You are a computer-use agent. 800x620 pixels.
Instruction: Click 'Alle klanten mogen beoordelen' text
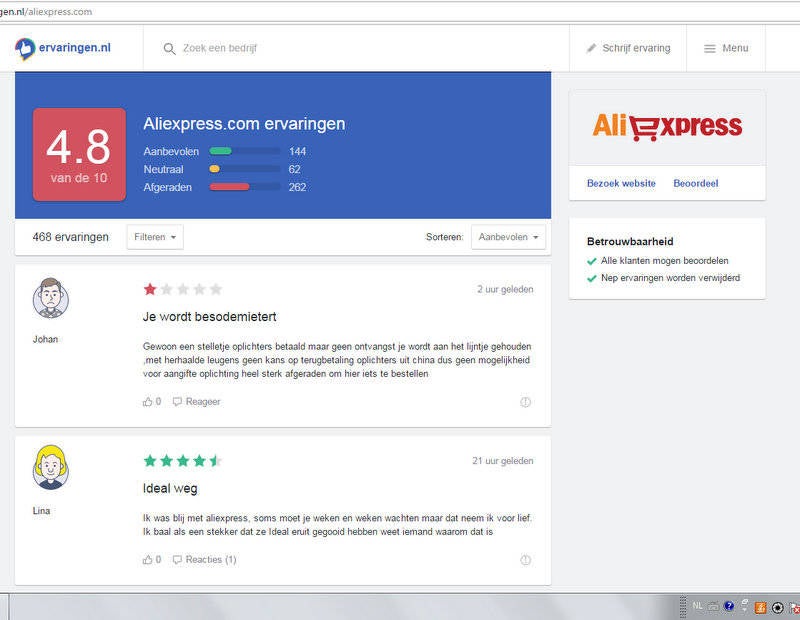coord(664,261)
